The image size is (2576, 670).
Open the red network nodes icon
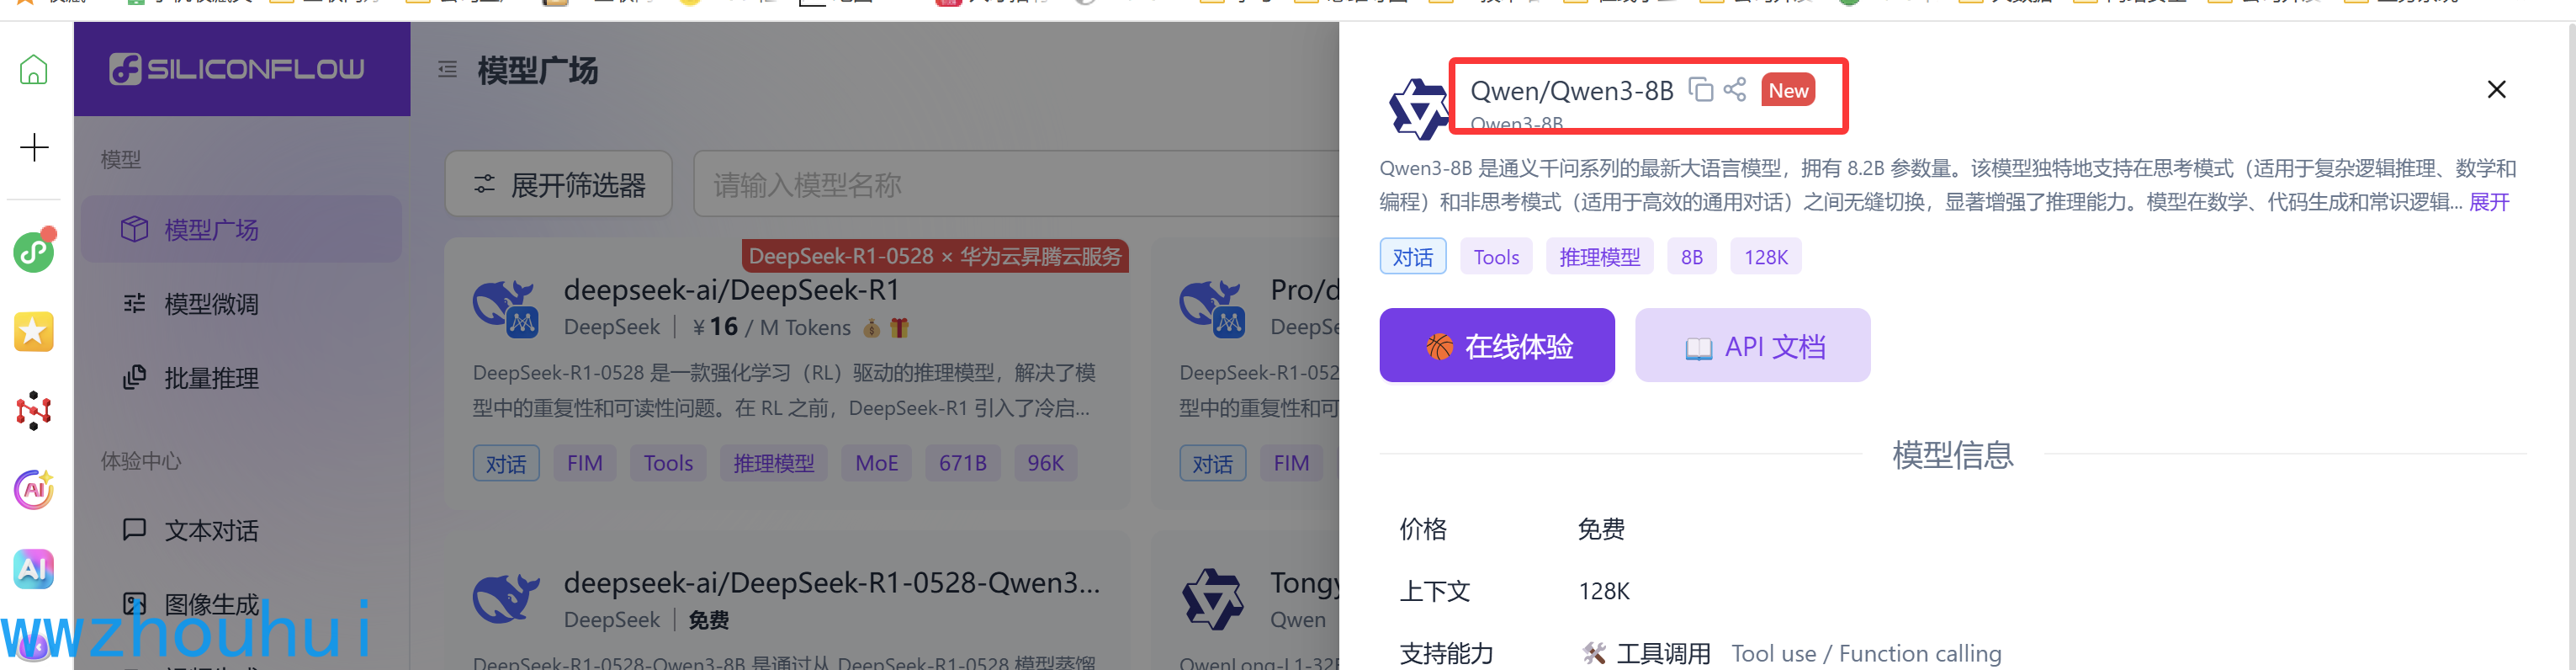34,410
